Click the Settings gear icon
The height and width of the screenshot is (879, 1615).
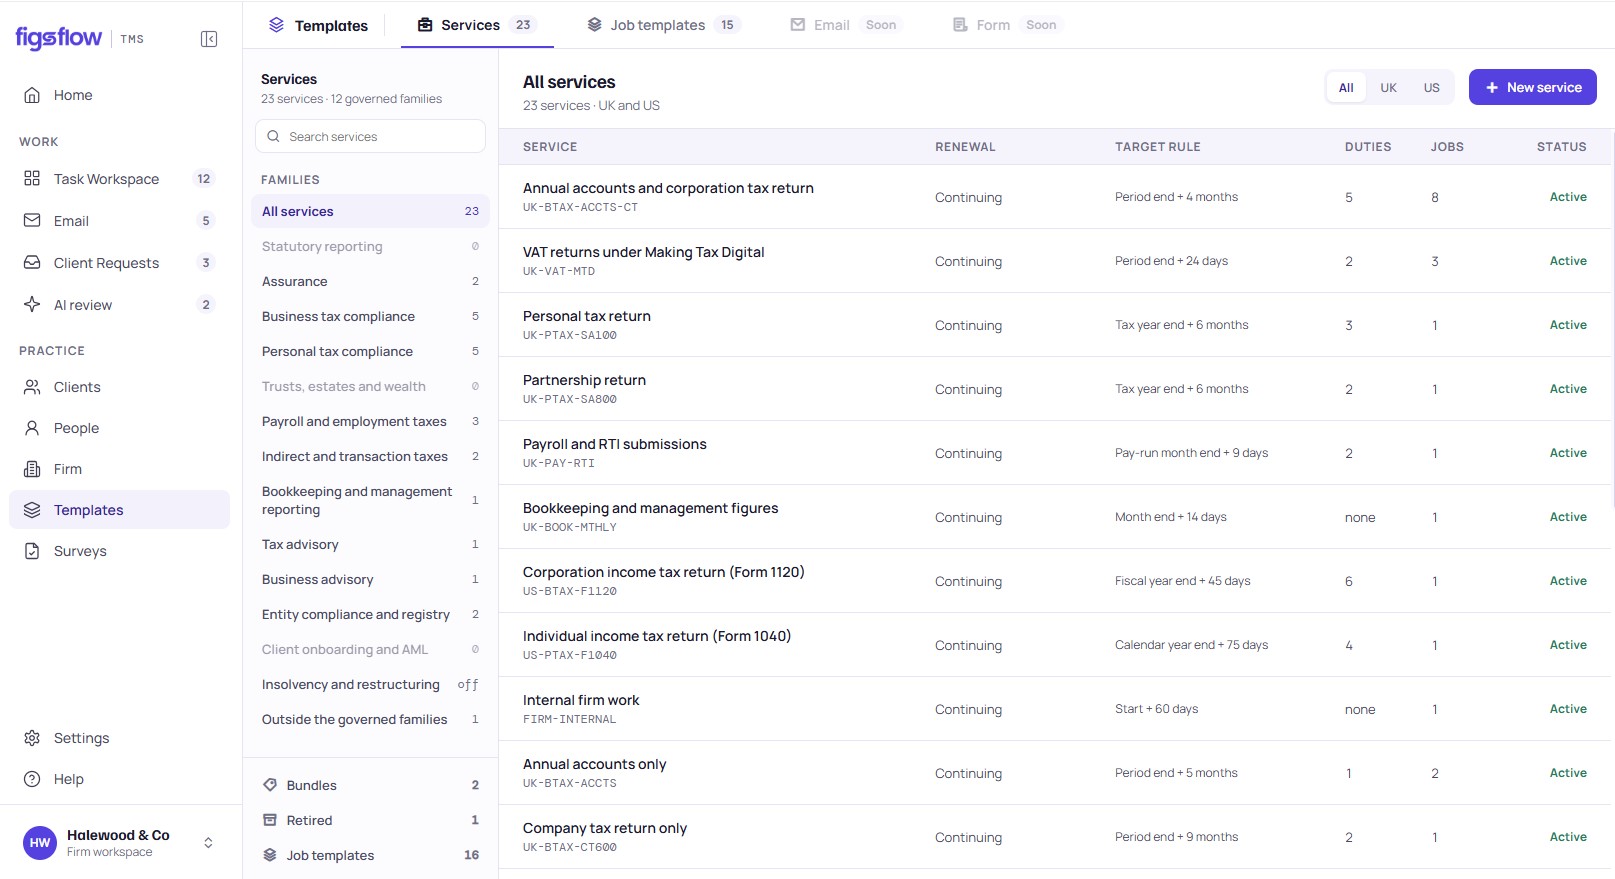pos(32,738)
